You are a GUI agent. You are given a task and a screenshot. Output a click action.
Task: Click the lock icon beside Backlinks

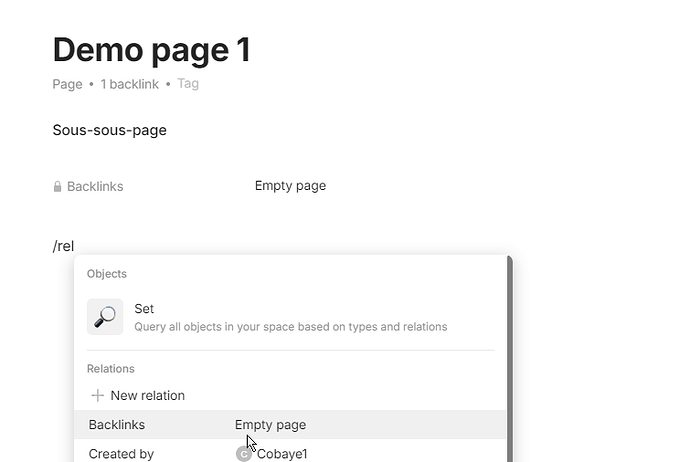click(x=57, y=187)
